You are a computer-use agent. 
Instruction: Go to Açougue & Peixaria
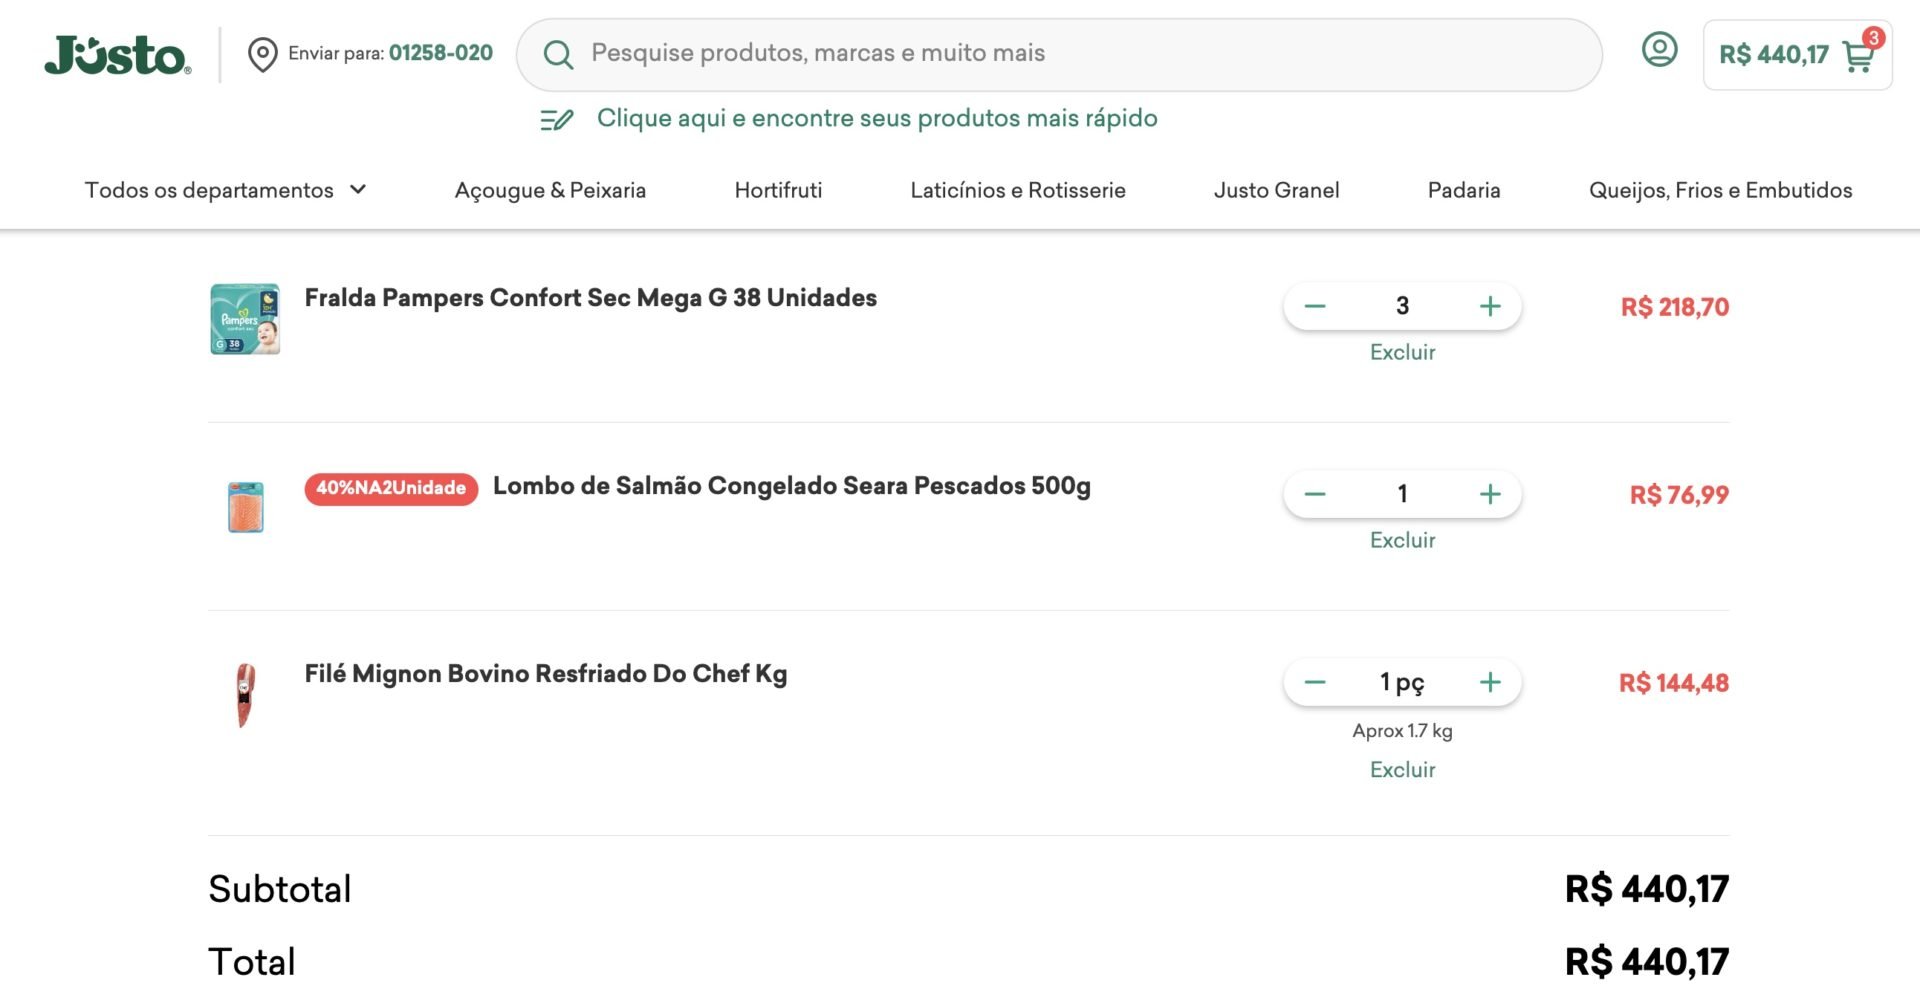click(x=550, y=190)
